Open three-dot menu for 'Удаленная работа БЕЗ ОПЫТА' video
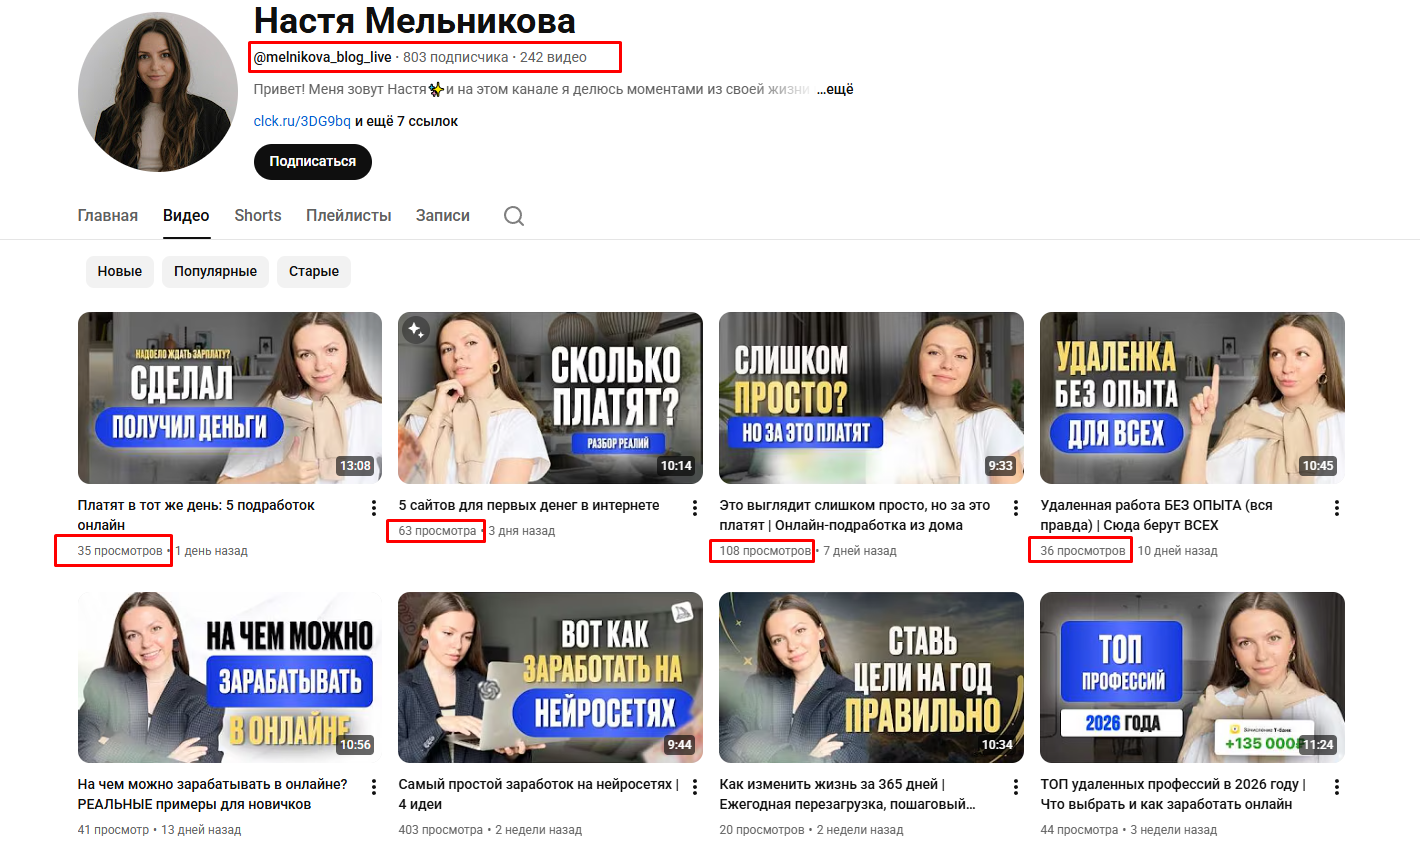The image size is (1420, 864). click(x=1337, y=508)
